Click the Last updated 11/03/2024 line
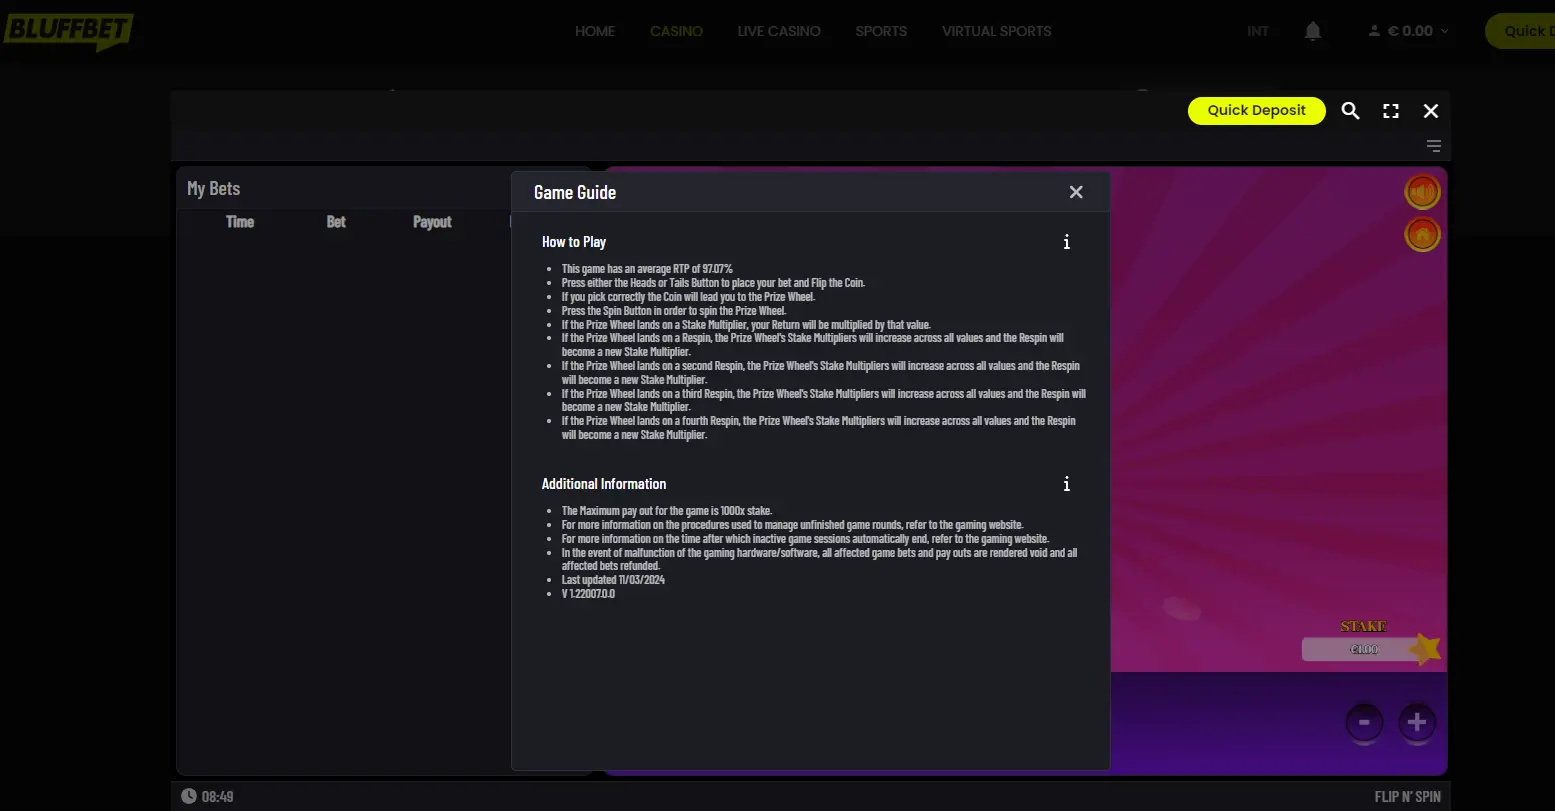The height and width of the screenshot is (811, 1555). point(613,580)
